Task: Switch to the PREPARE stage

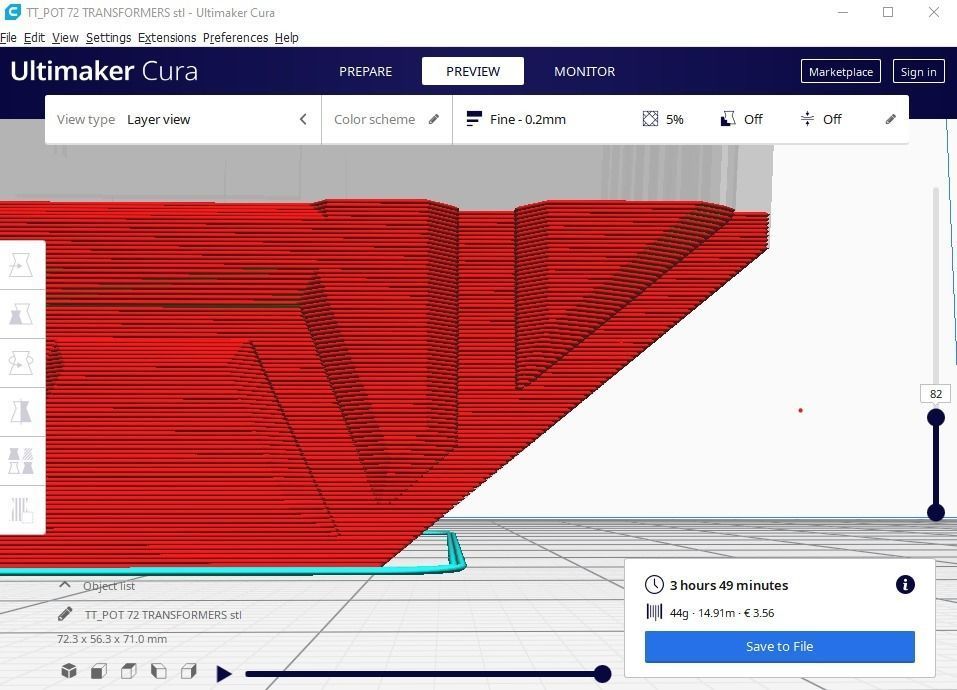Action: (x=366, y=71)
